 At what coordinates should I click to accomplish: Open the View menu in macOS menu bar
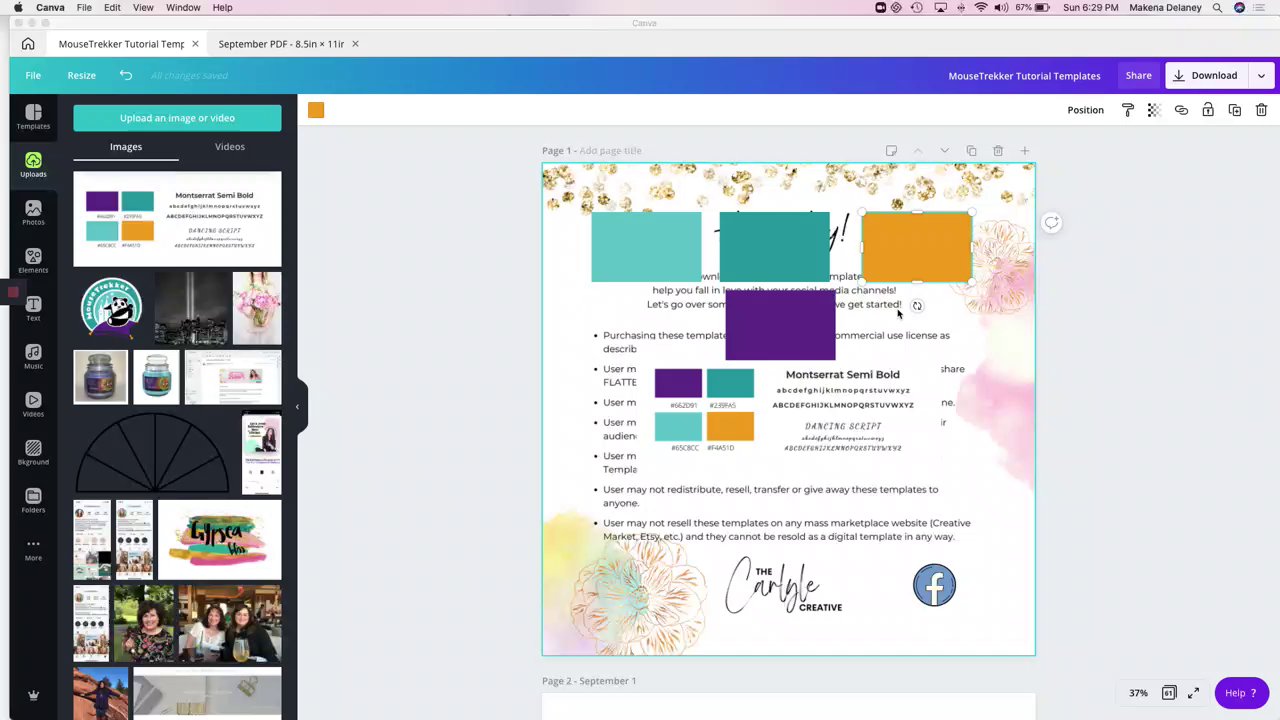[143, 8]
